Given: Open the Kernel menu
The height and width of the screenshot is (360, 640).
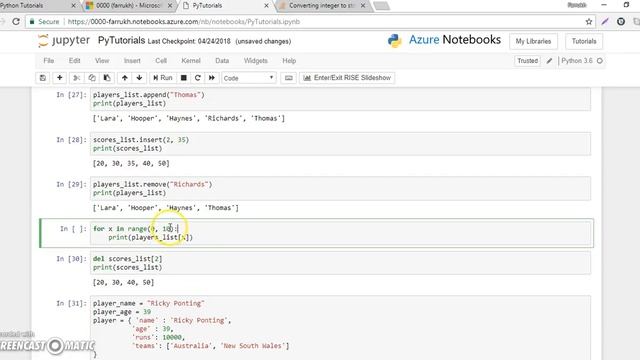Looking at the screenshot, I should 191,61.
